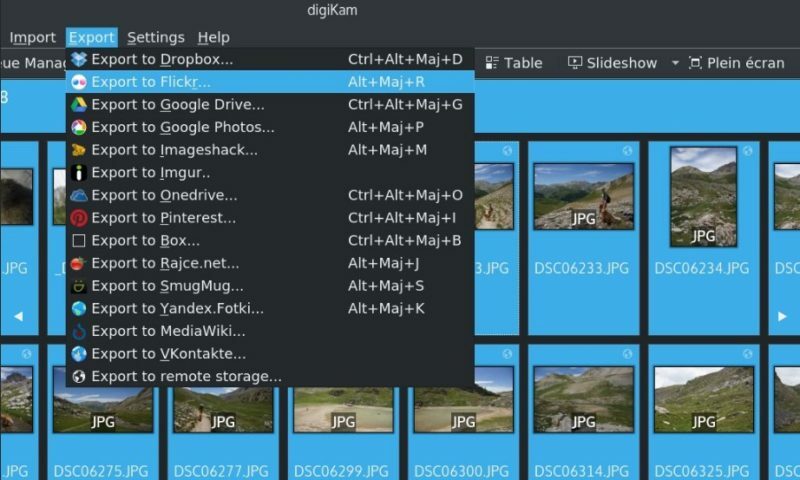Click the Box square icon

tap(79, 240)
